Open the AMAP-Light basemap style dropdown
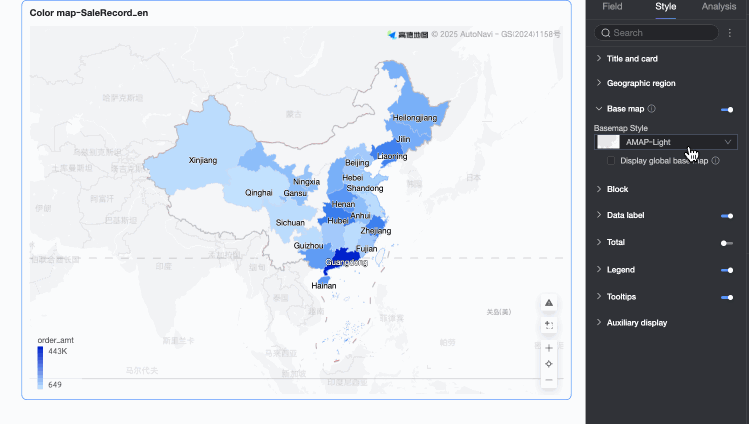 click(666, 142)
